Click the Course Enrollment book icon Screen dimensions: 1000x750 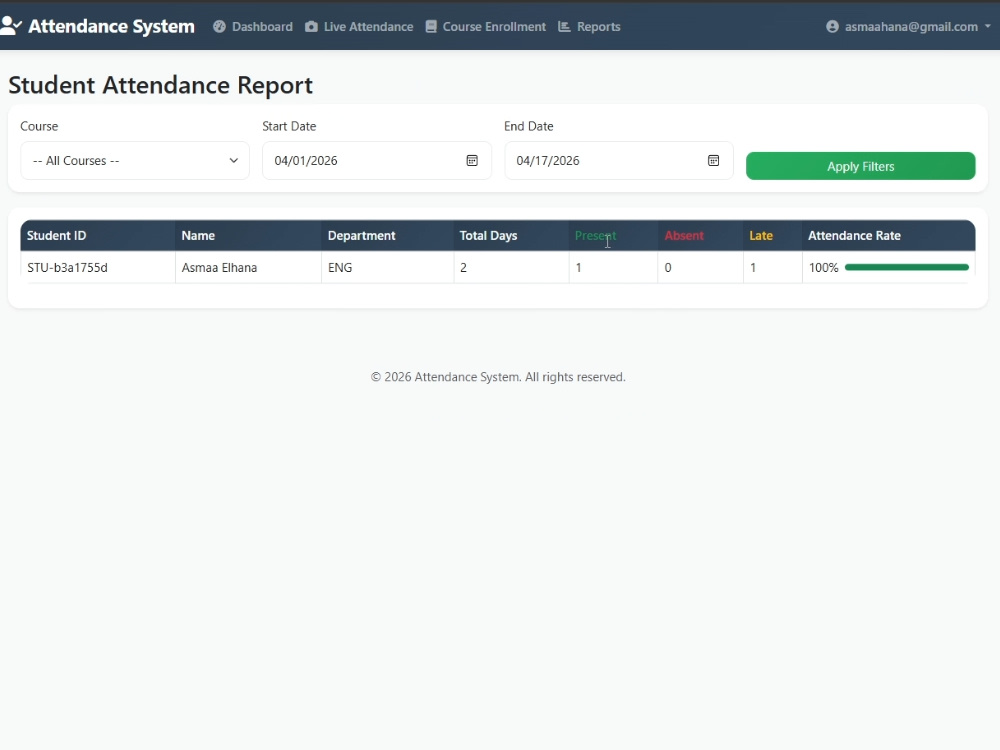431,27
